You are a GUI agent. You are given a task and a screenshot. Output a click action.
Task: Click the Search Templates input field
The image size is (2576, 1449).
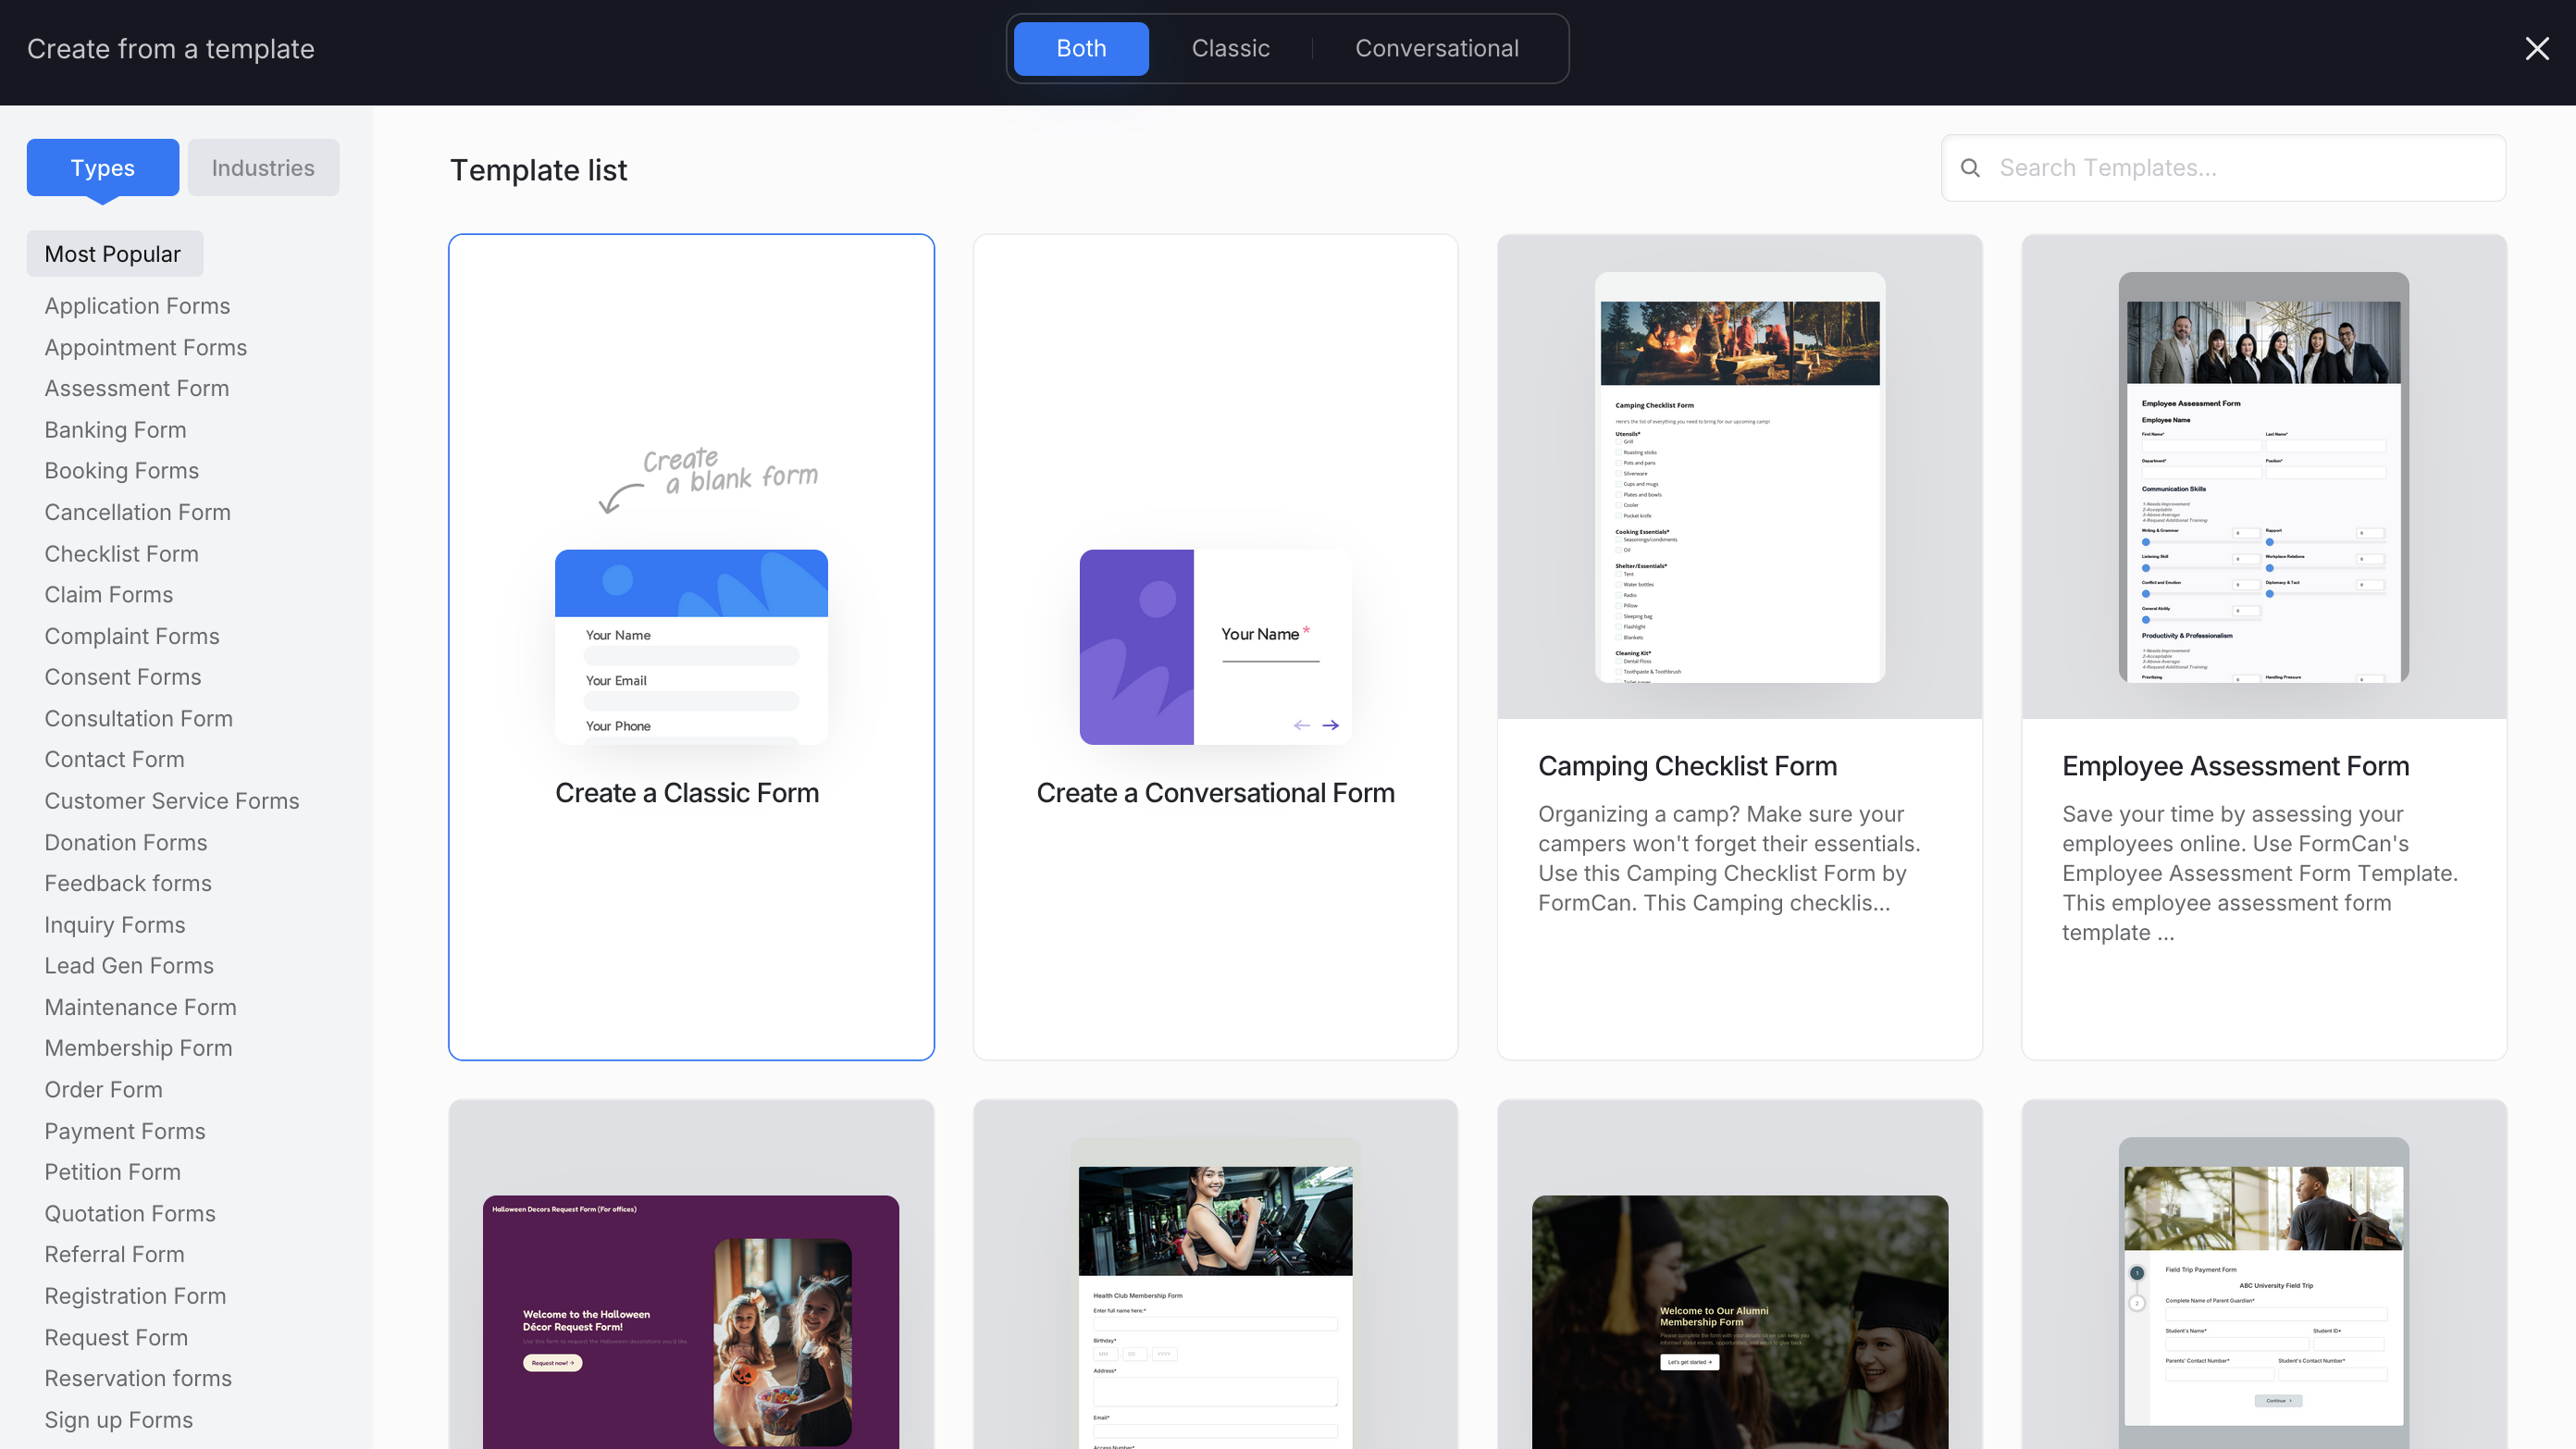click(x=2240, y=168)
